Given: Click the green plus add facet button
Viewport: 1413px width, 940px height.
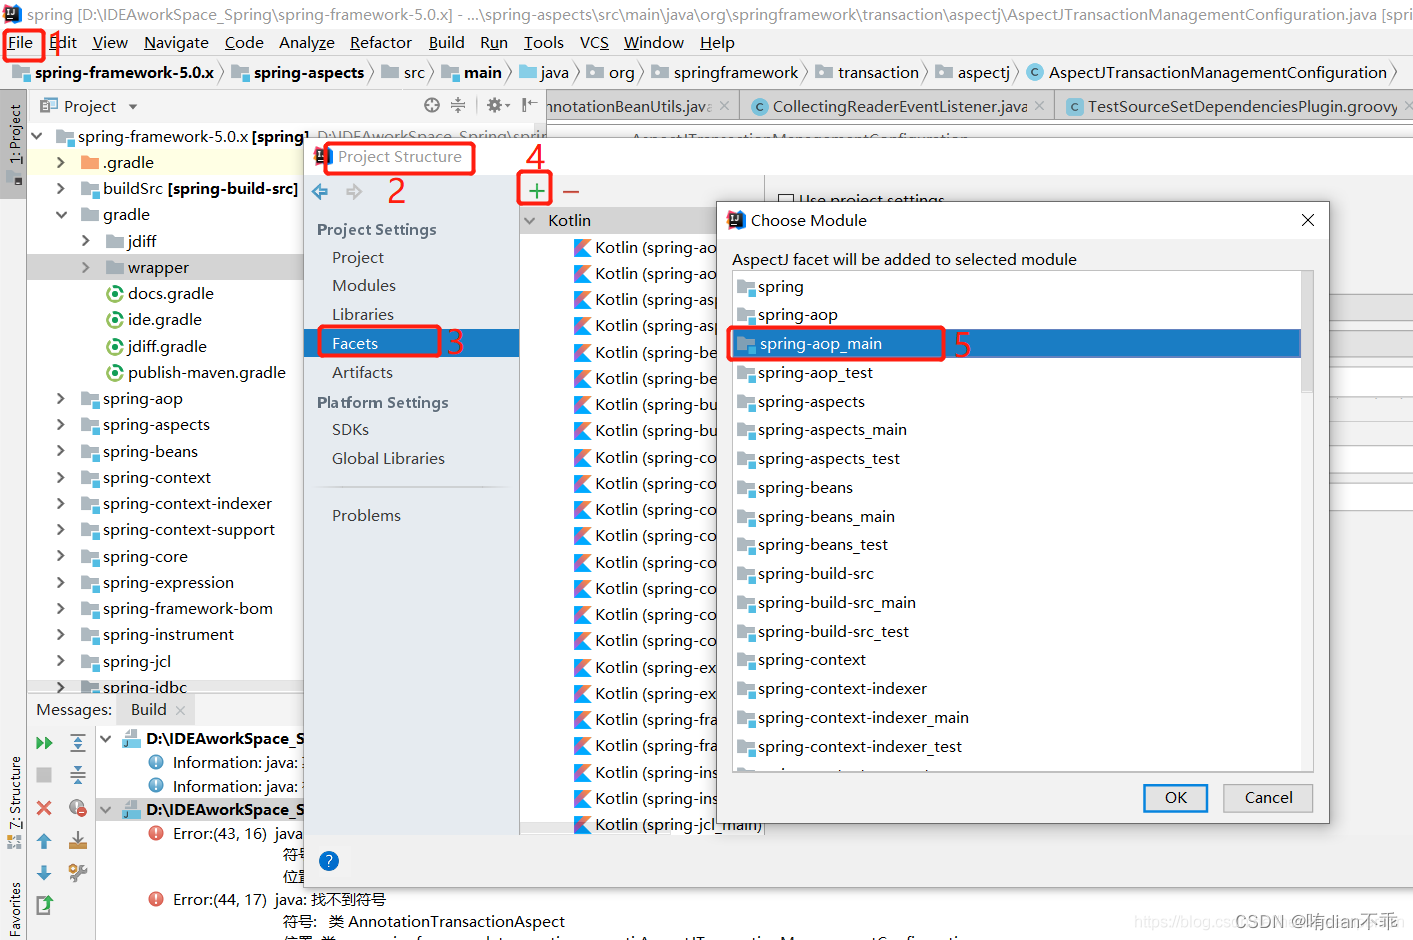Looking at the screenshot, I should (x=537, y=190).
